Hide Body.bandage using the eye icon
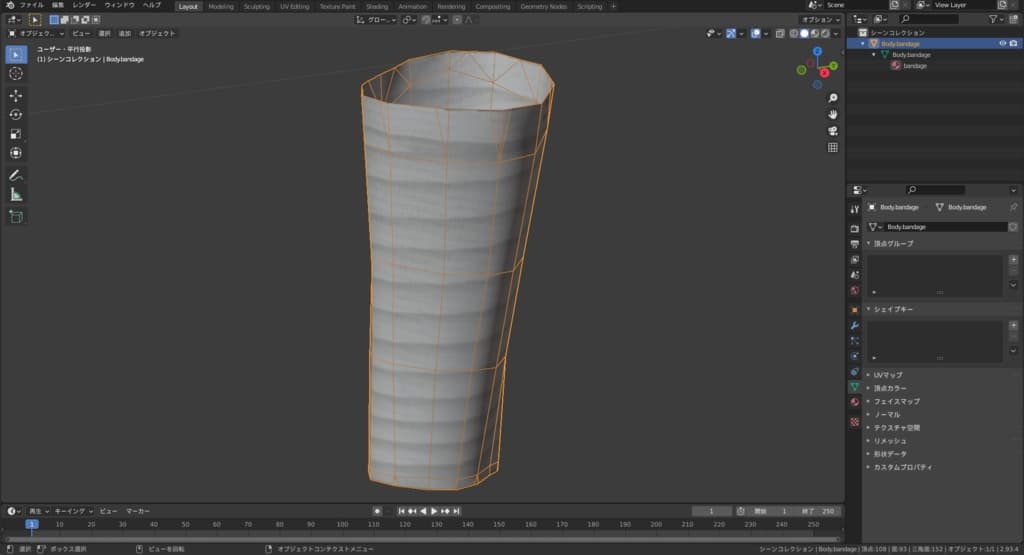 point(1002,43)
